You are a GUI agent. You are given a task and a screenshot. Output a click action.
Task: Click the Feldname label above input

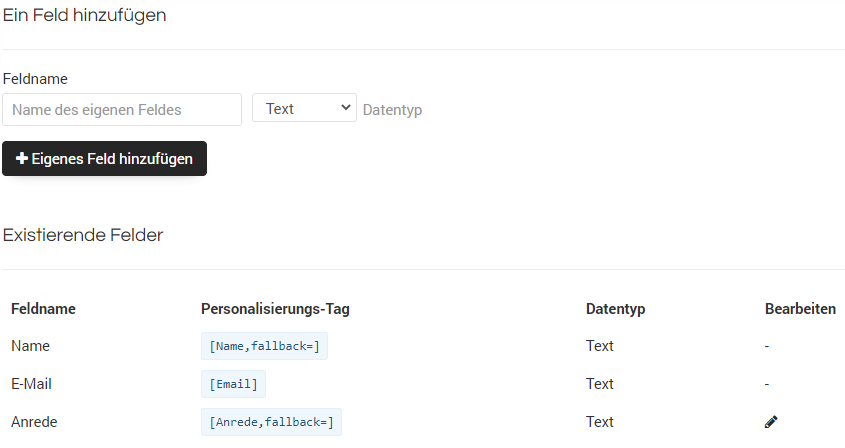(35, 79)
